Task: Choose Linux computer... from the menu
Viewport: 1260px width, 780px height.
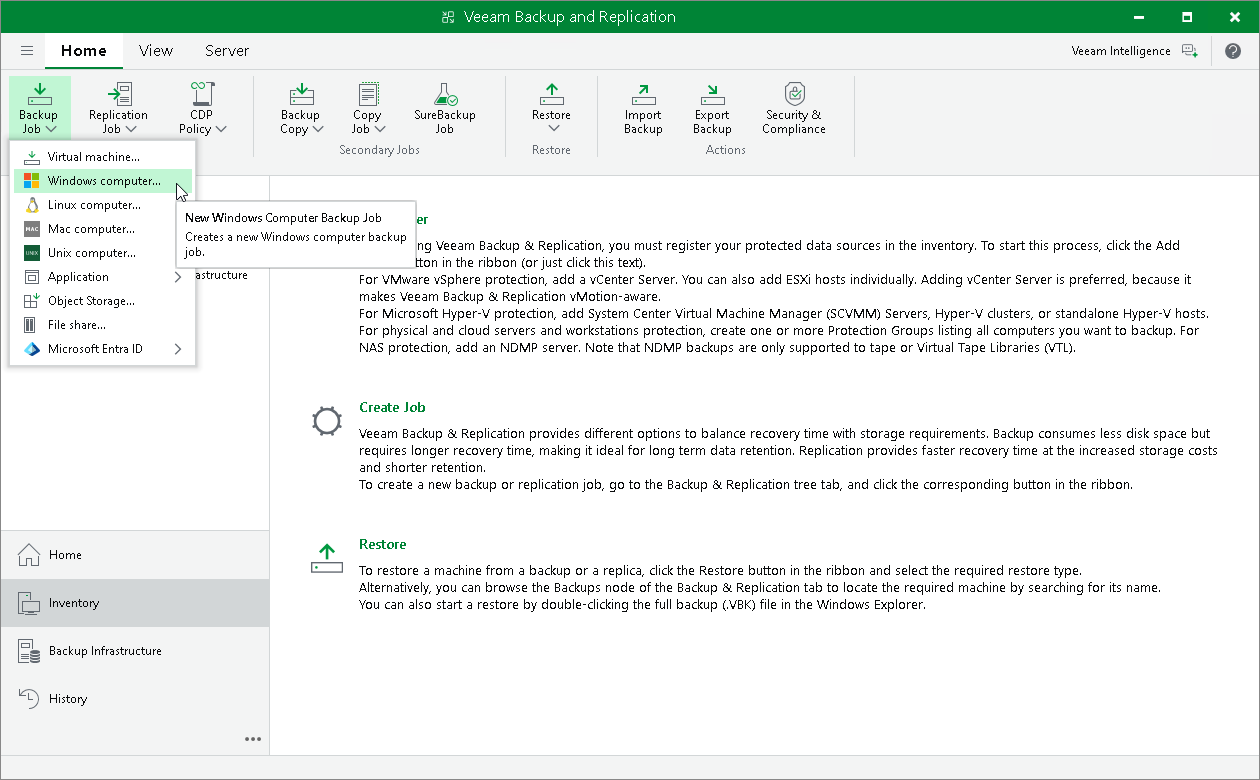Action: [102, 205]
